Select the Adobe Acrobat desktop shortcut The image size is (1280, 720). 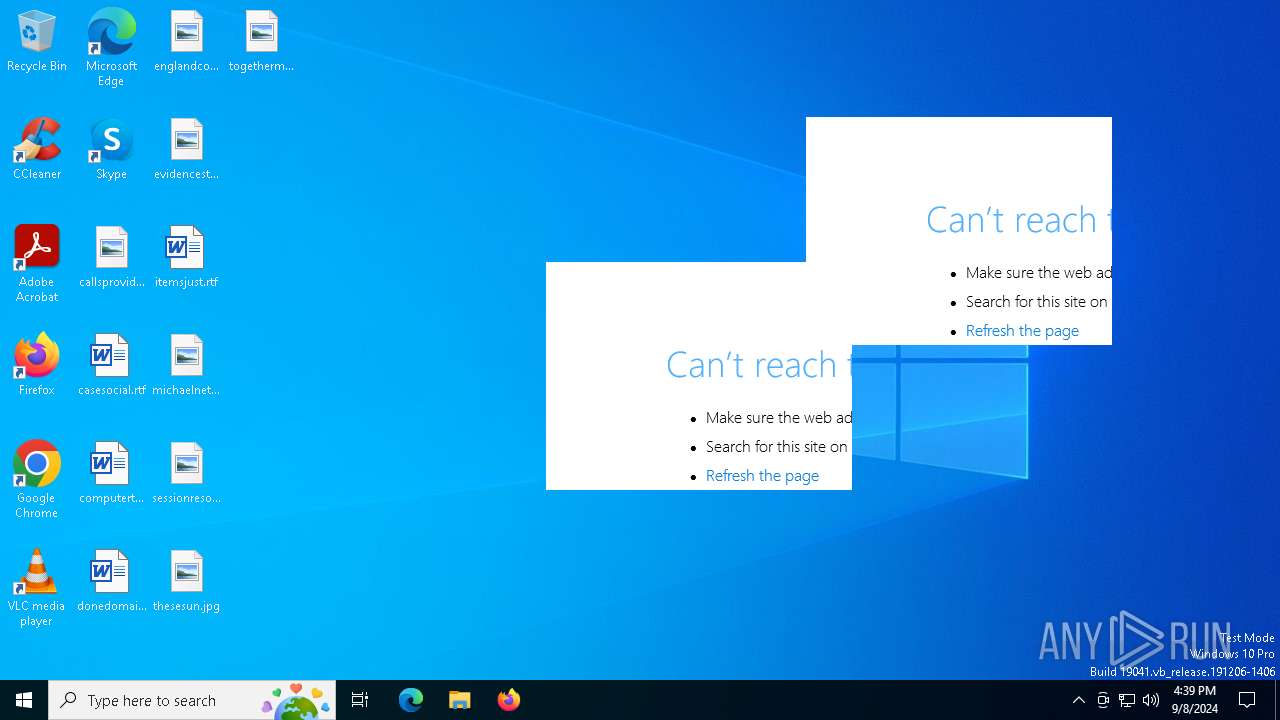(x=37, y=264)
